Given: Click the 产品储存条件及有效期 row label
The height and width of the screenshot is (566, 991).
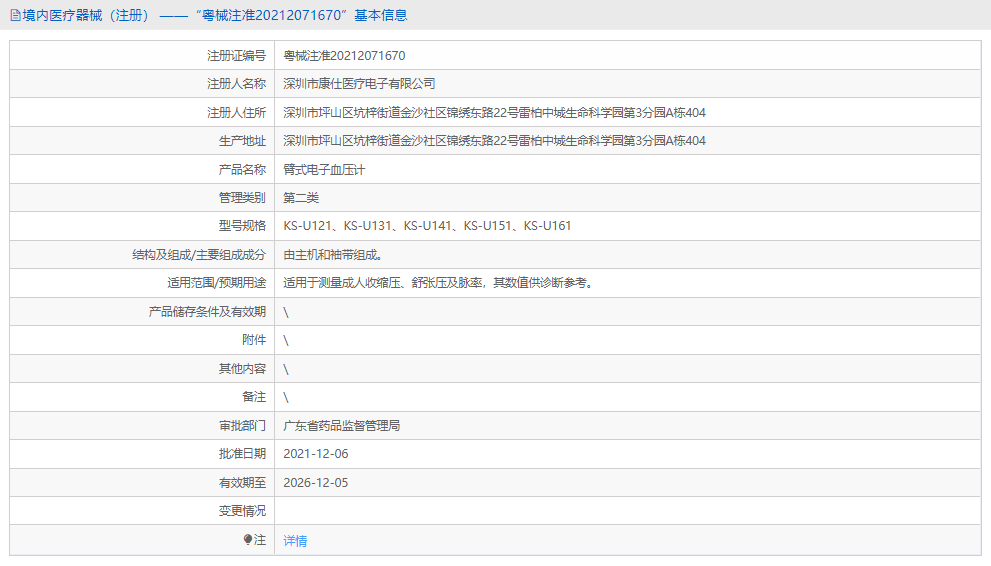Looking at the screenshot, I should (x=207, y=312).
